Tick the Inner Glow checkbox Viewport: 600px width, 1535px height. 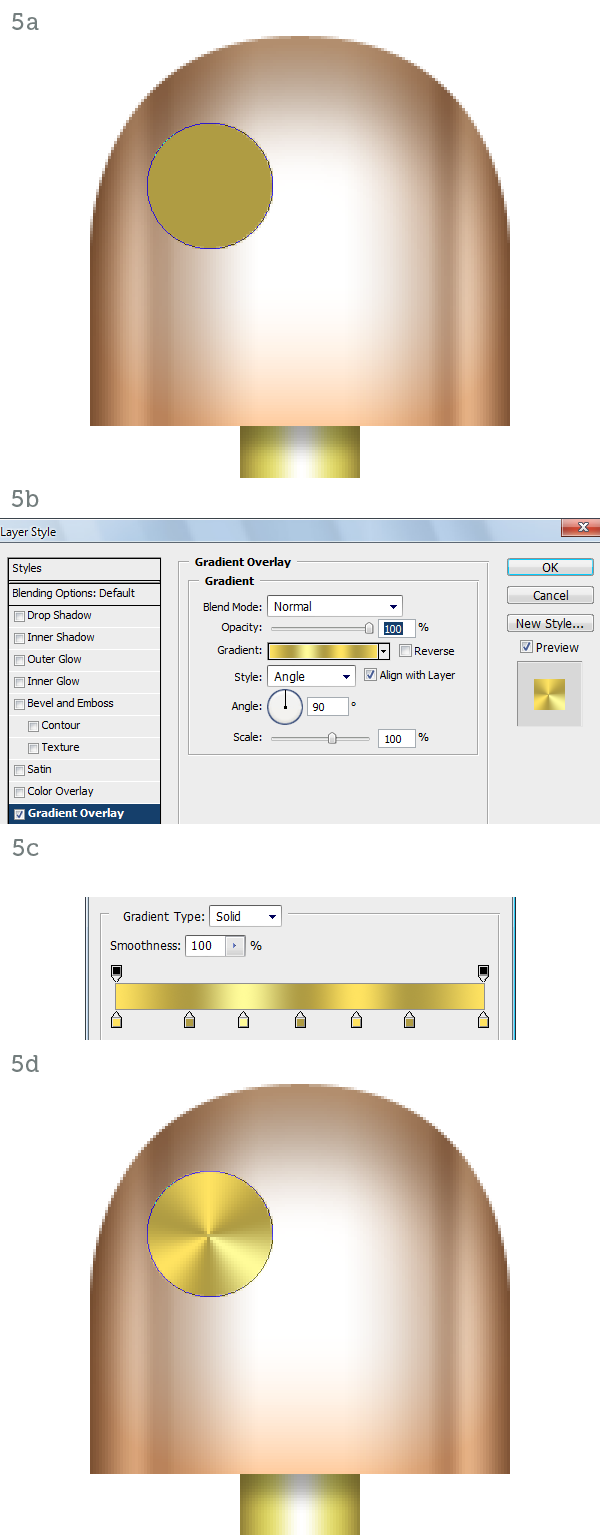pos(19,682)
